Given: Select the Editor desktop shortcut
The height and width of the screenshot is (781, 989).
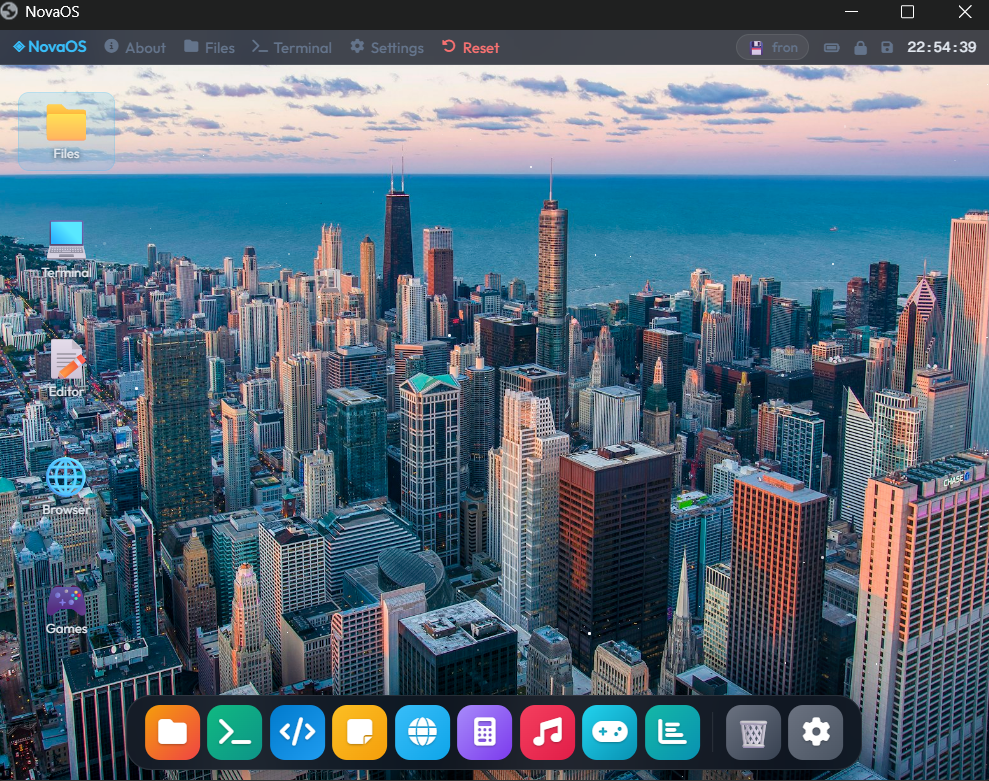Looking at the screenshot, I should 66,368.
